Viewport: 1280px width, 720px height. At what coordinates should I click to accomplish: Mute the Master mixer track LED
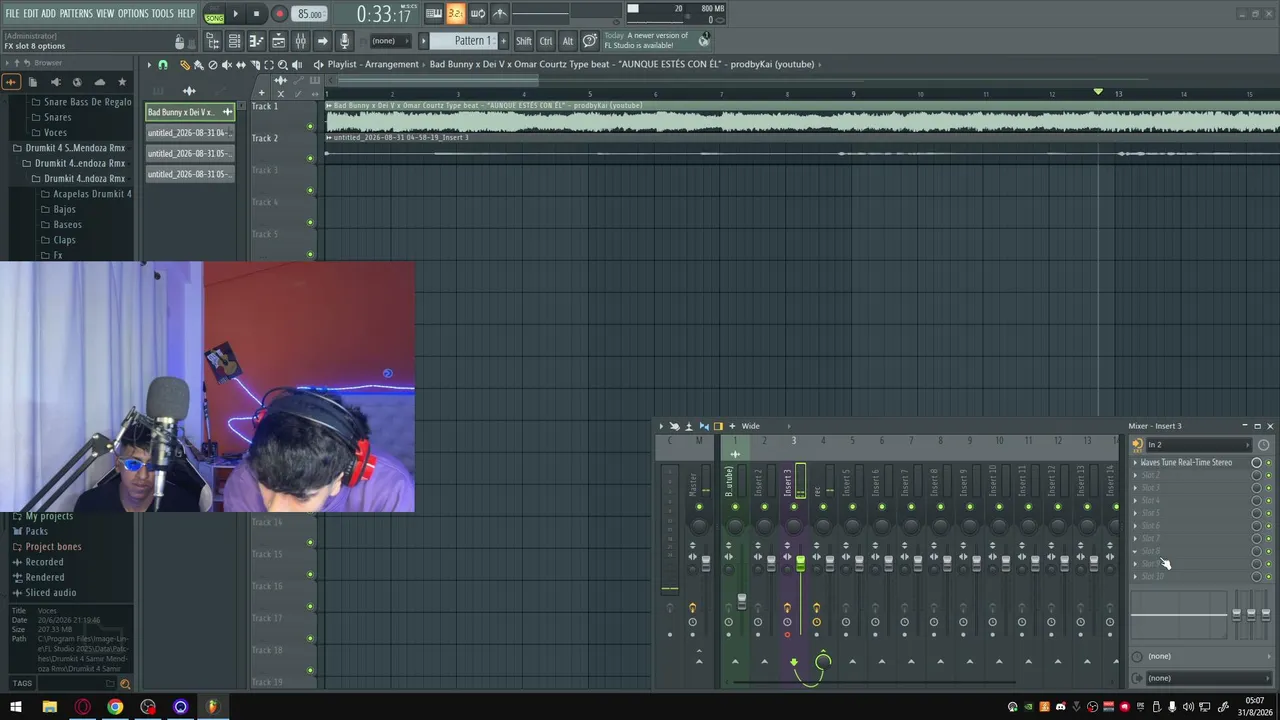(699, 507)
